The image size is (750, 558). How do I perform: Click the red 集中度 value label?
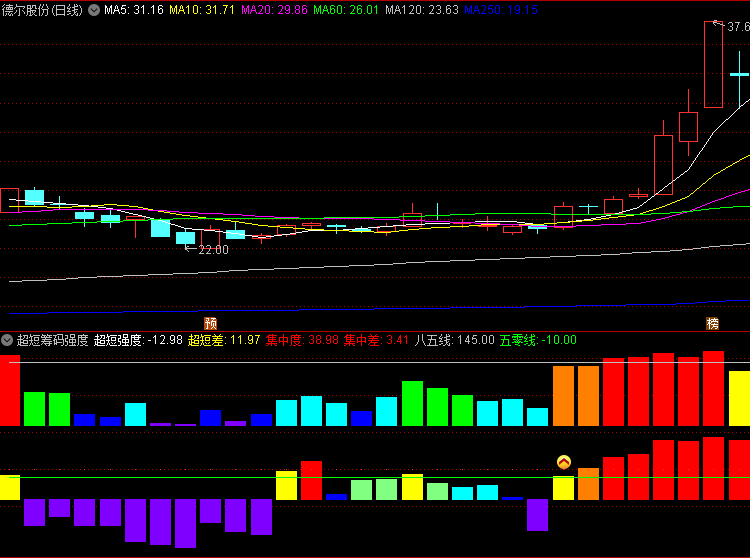302,340
